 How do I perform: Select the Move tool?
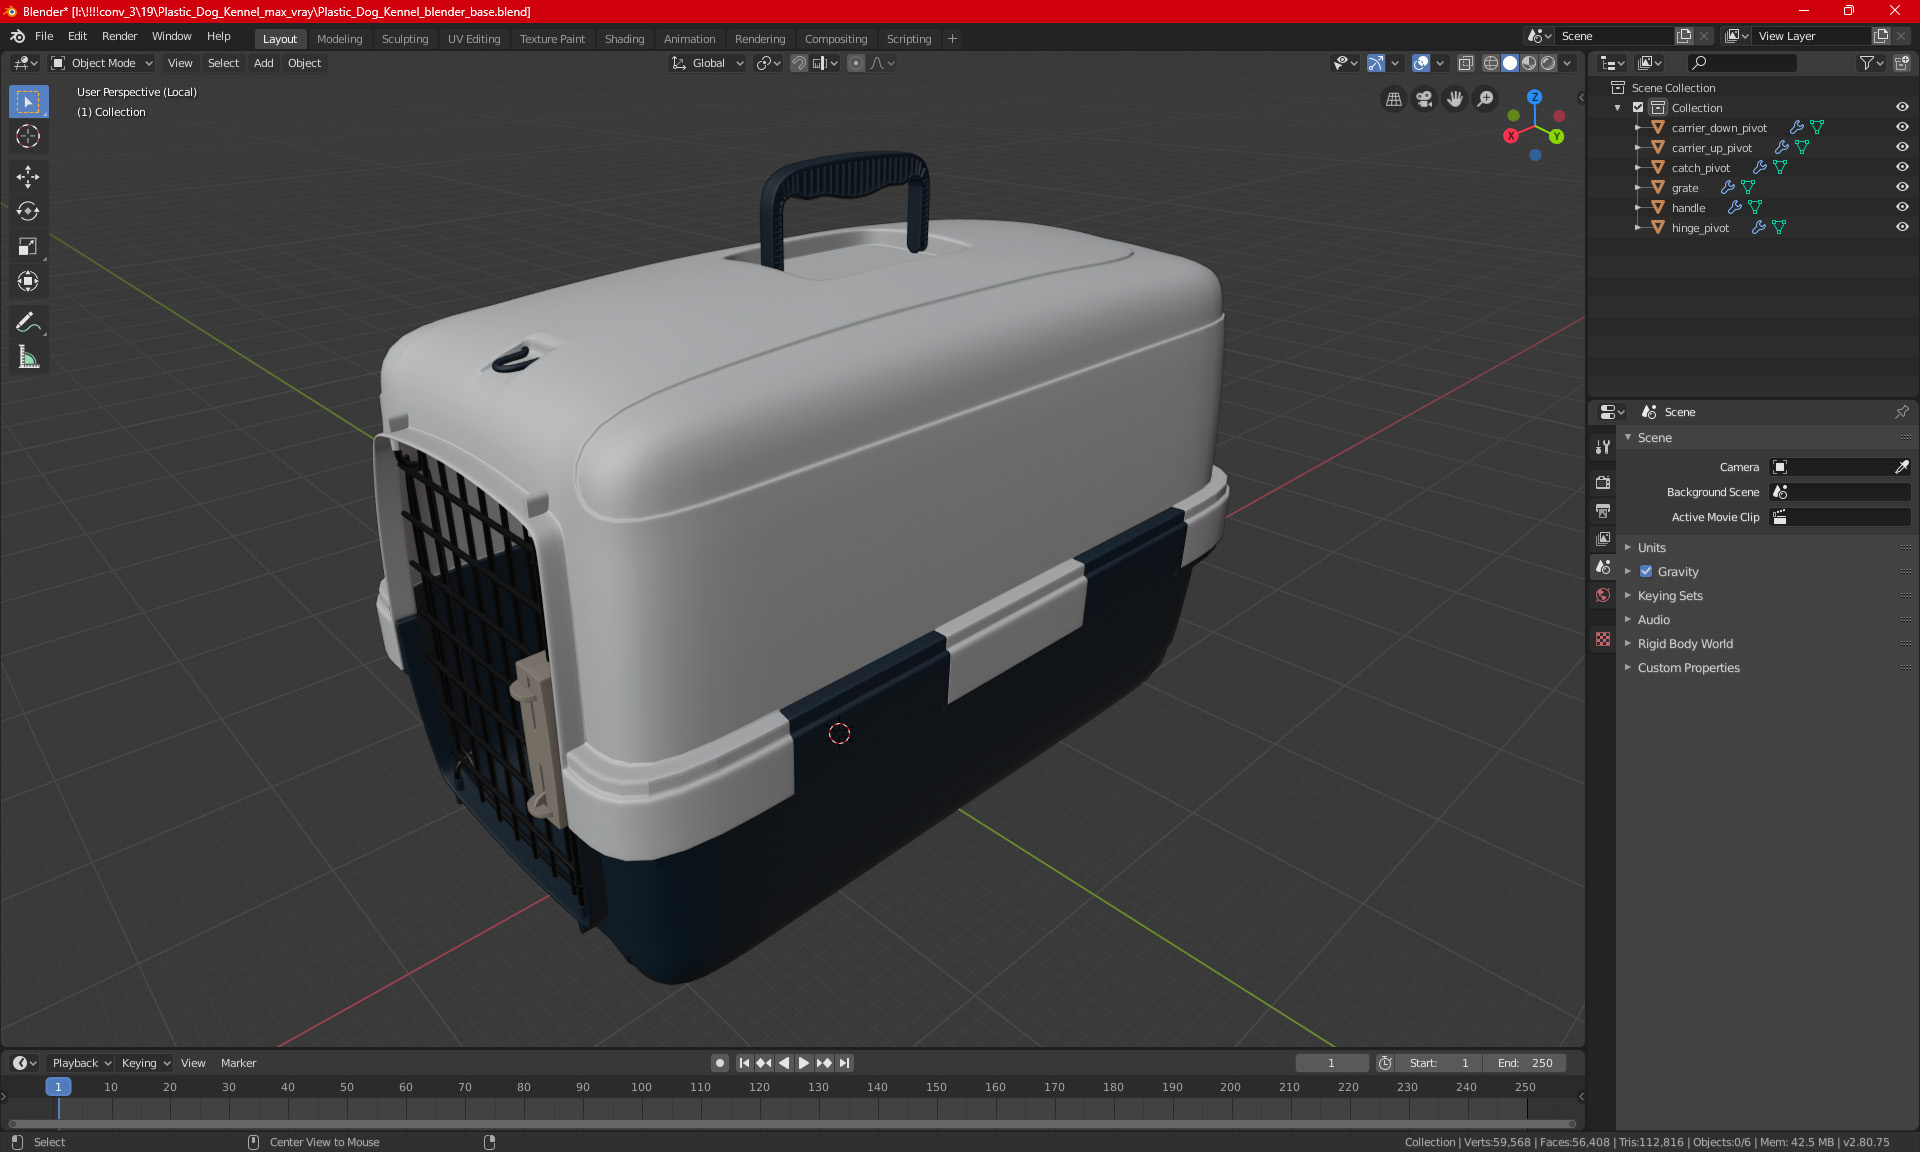click(28, 177)
